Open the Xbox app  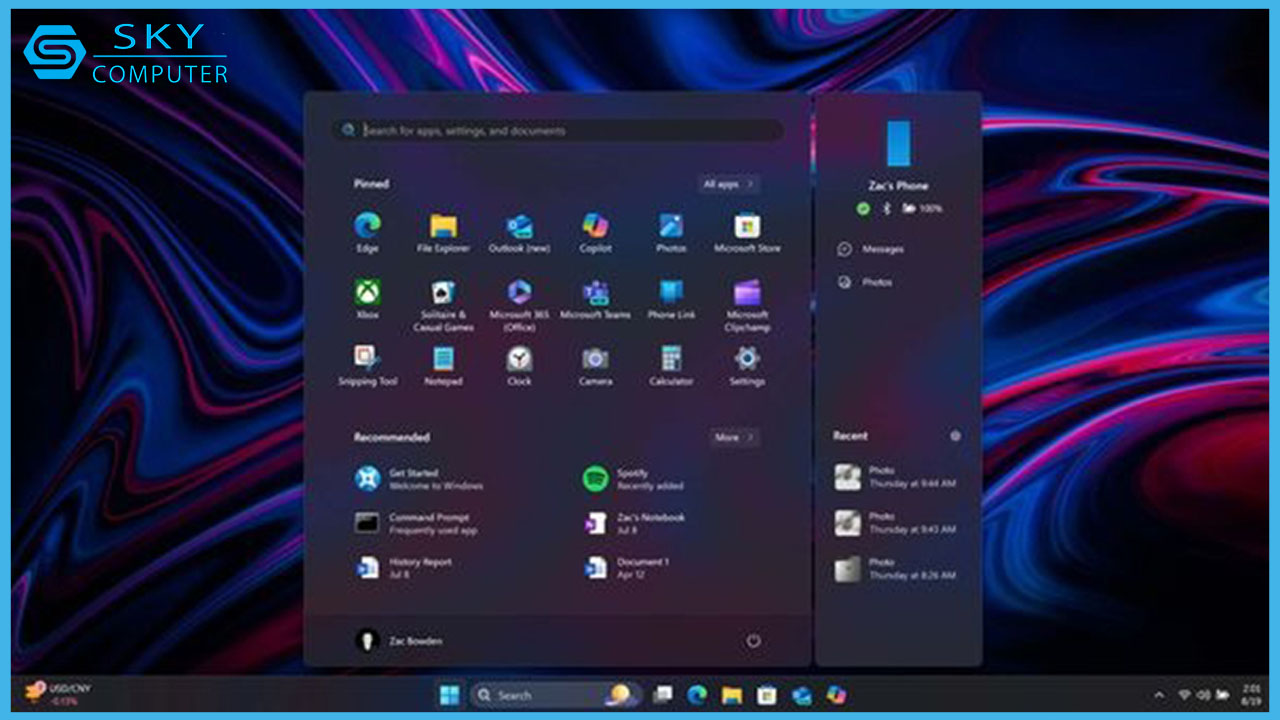[x=367, y=299]
